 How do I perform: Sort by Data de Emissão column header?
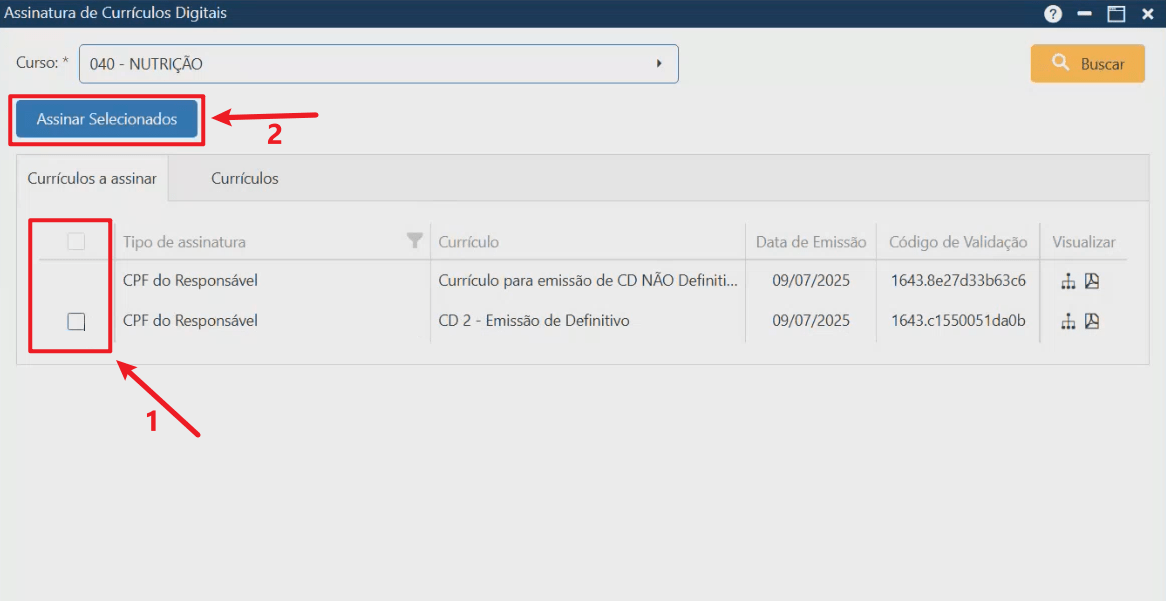click(x=811, y=242)
